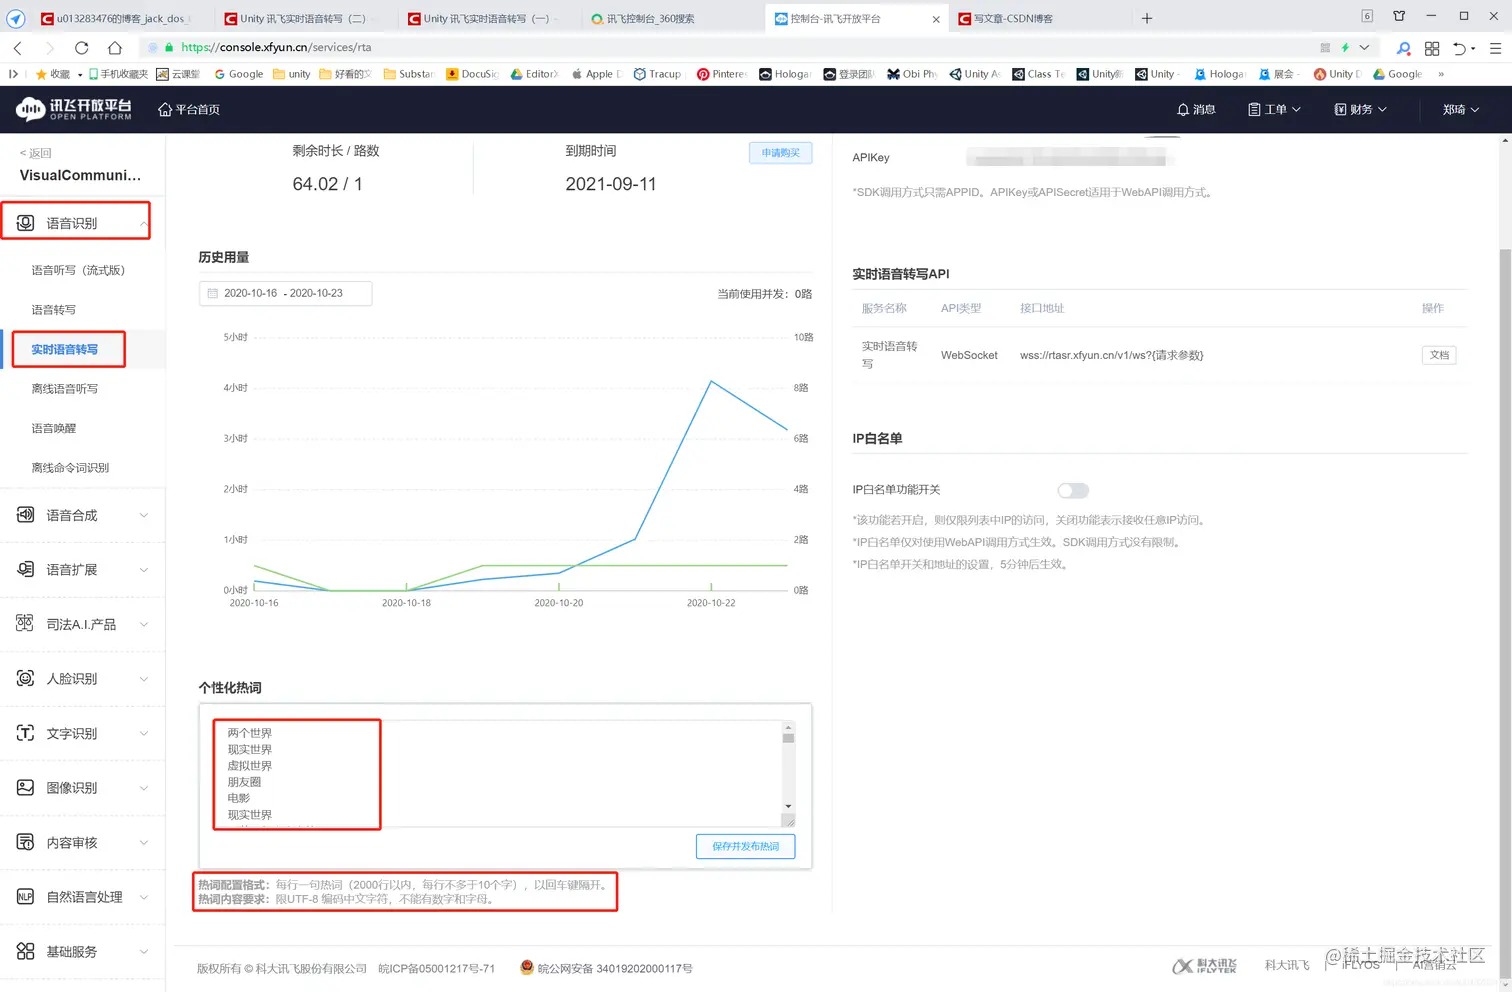Click the 工单 document icon
This screenshot has height=992, width=1512.
(x=1254, y=109)
